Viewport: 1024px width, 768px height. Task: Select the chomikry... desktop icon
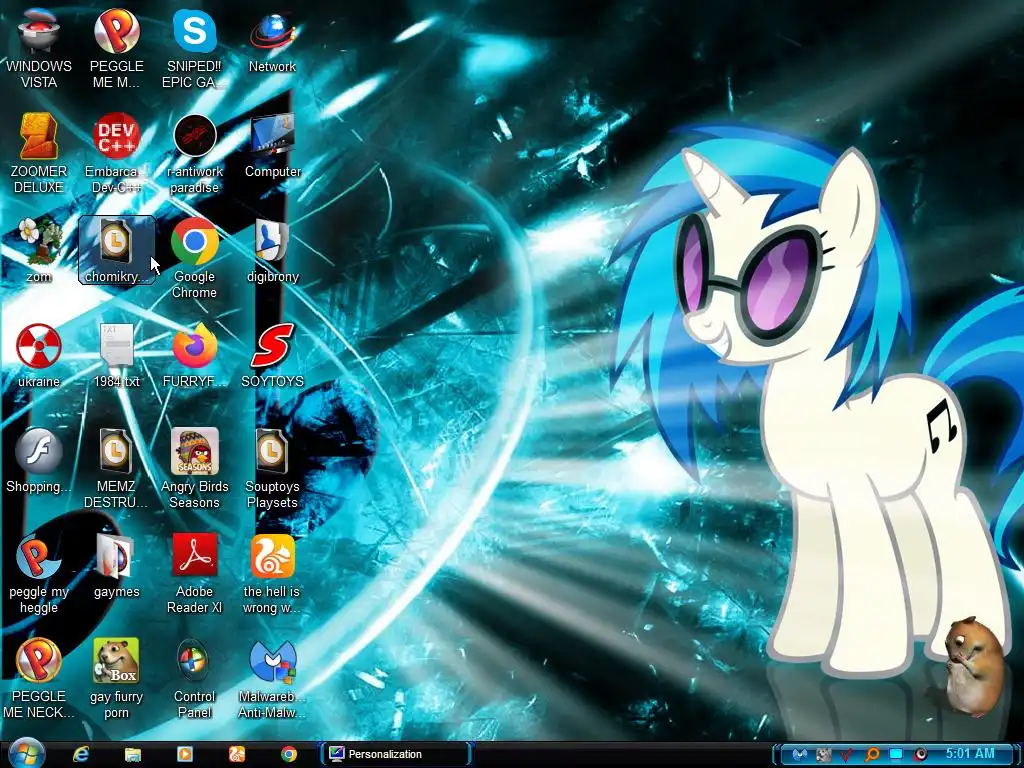pyautogui.click(x=116, y=250)
